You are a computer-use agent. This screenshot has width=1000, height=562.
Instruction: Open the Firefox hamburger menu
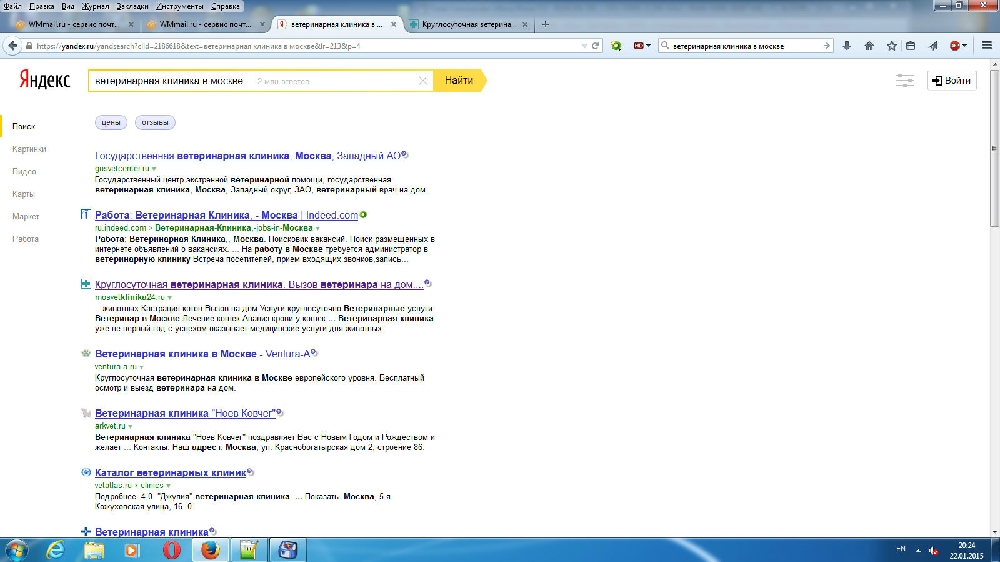[987, 46]
